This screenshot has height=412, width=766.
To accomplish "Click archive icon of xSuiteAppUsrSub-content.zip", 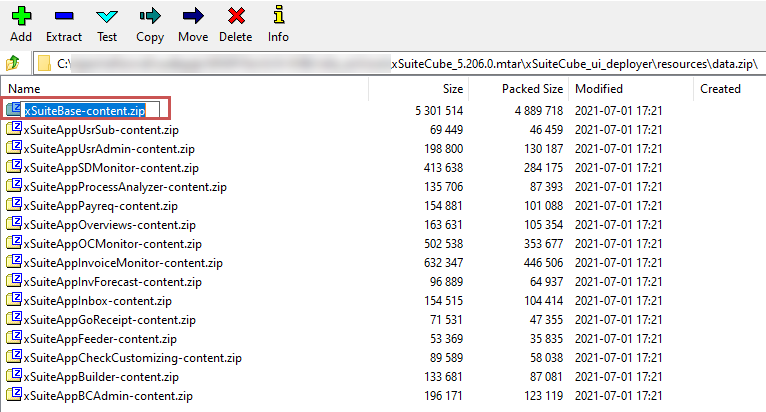I will pyautogui.click(x=14, y=129).
